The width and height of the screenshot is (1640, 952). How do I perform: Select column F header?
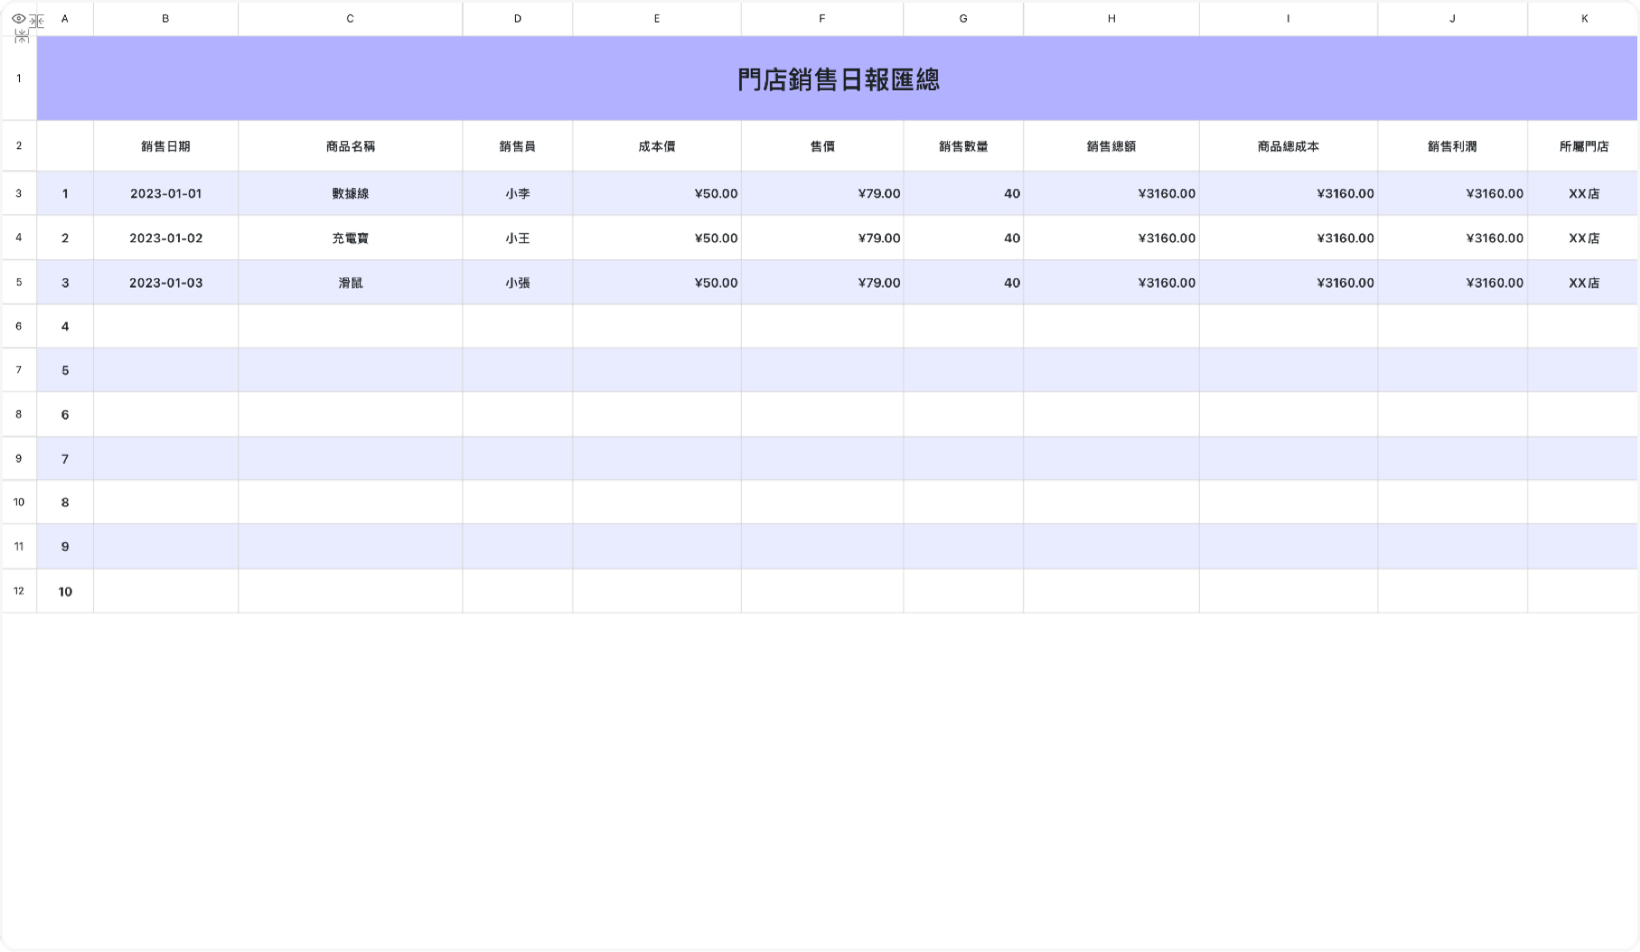tap(822, 19)
